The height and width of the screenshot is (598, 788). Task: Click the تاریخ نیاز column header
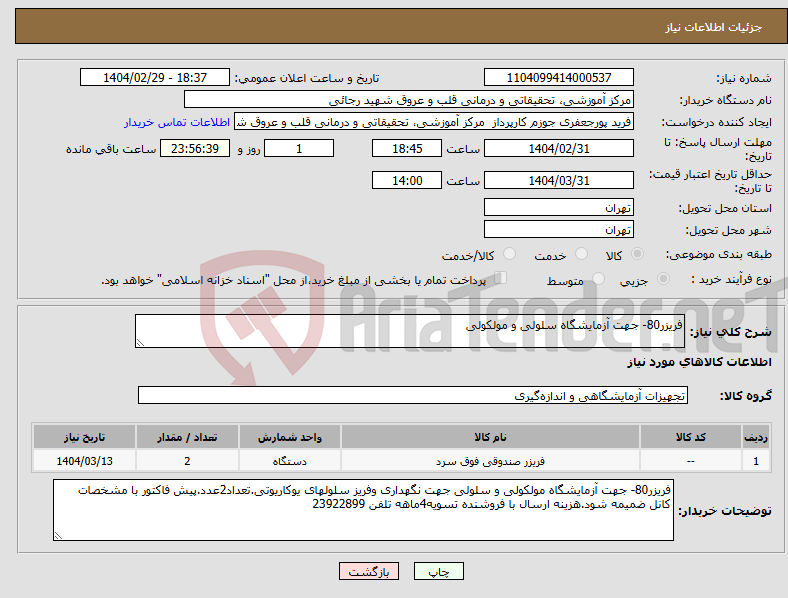tap(84, 437)
